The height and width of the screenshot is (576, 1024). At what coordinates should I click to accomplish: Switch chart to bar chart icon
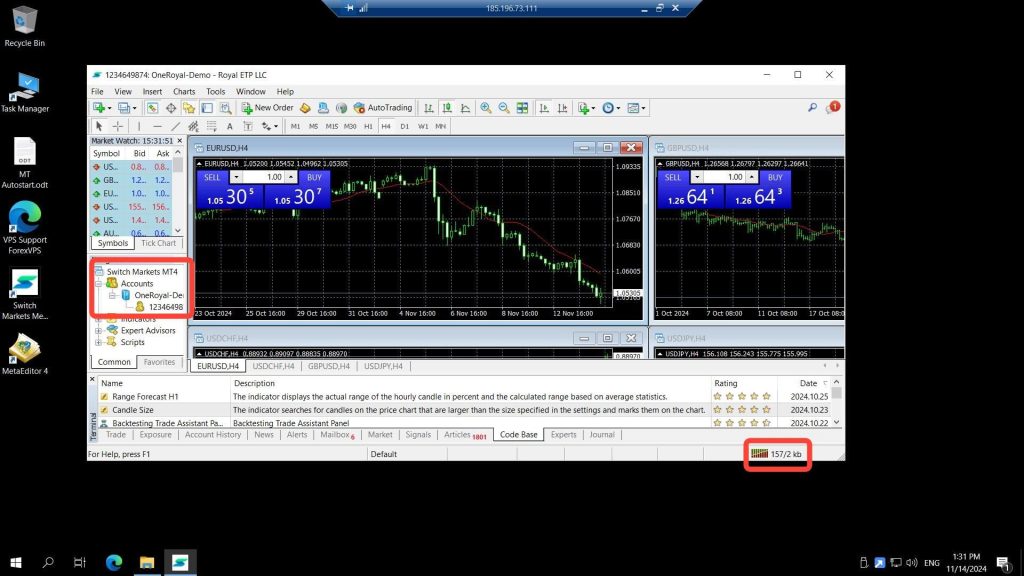point(428,108)
